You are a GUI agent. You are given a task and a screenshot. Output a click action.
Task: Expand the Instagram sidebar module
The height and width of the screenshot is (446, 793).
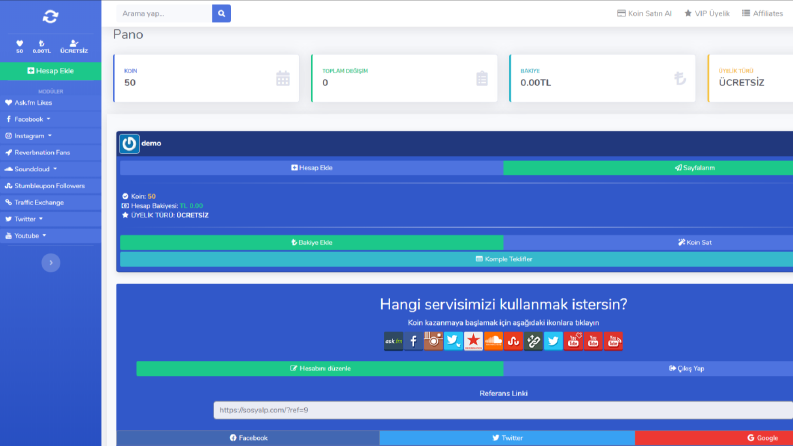pyautogui.click(x=51, y=136)
